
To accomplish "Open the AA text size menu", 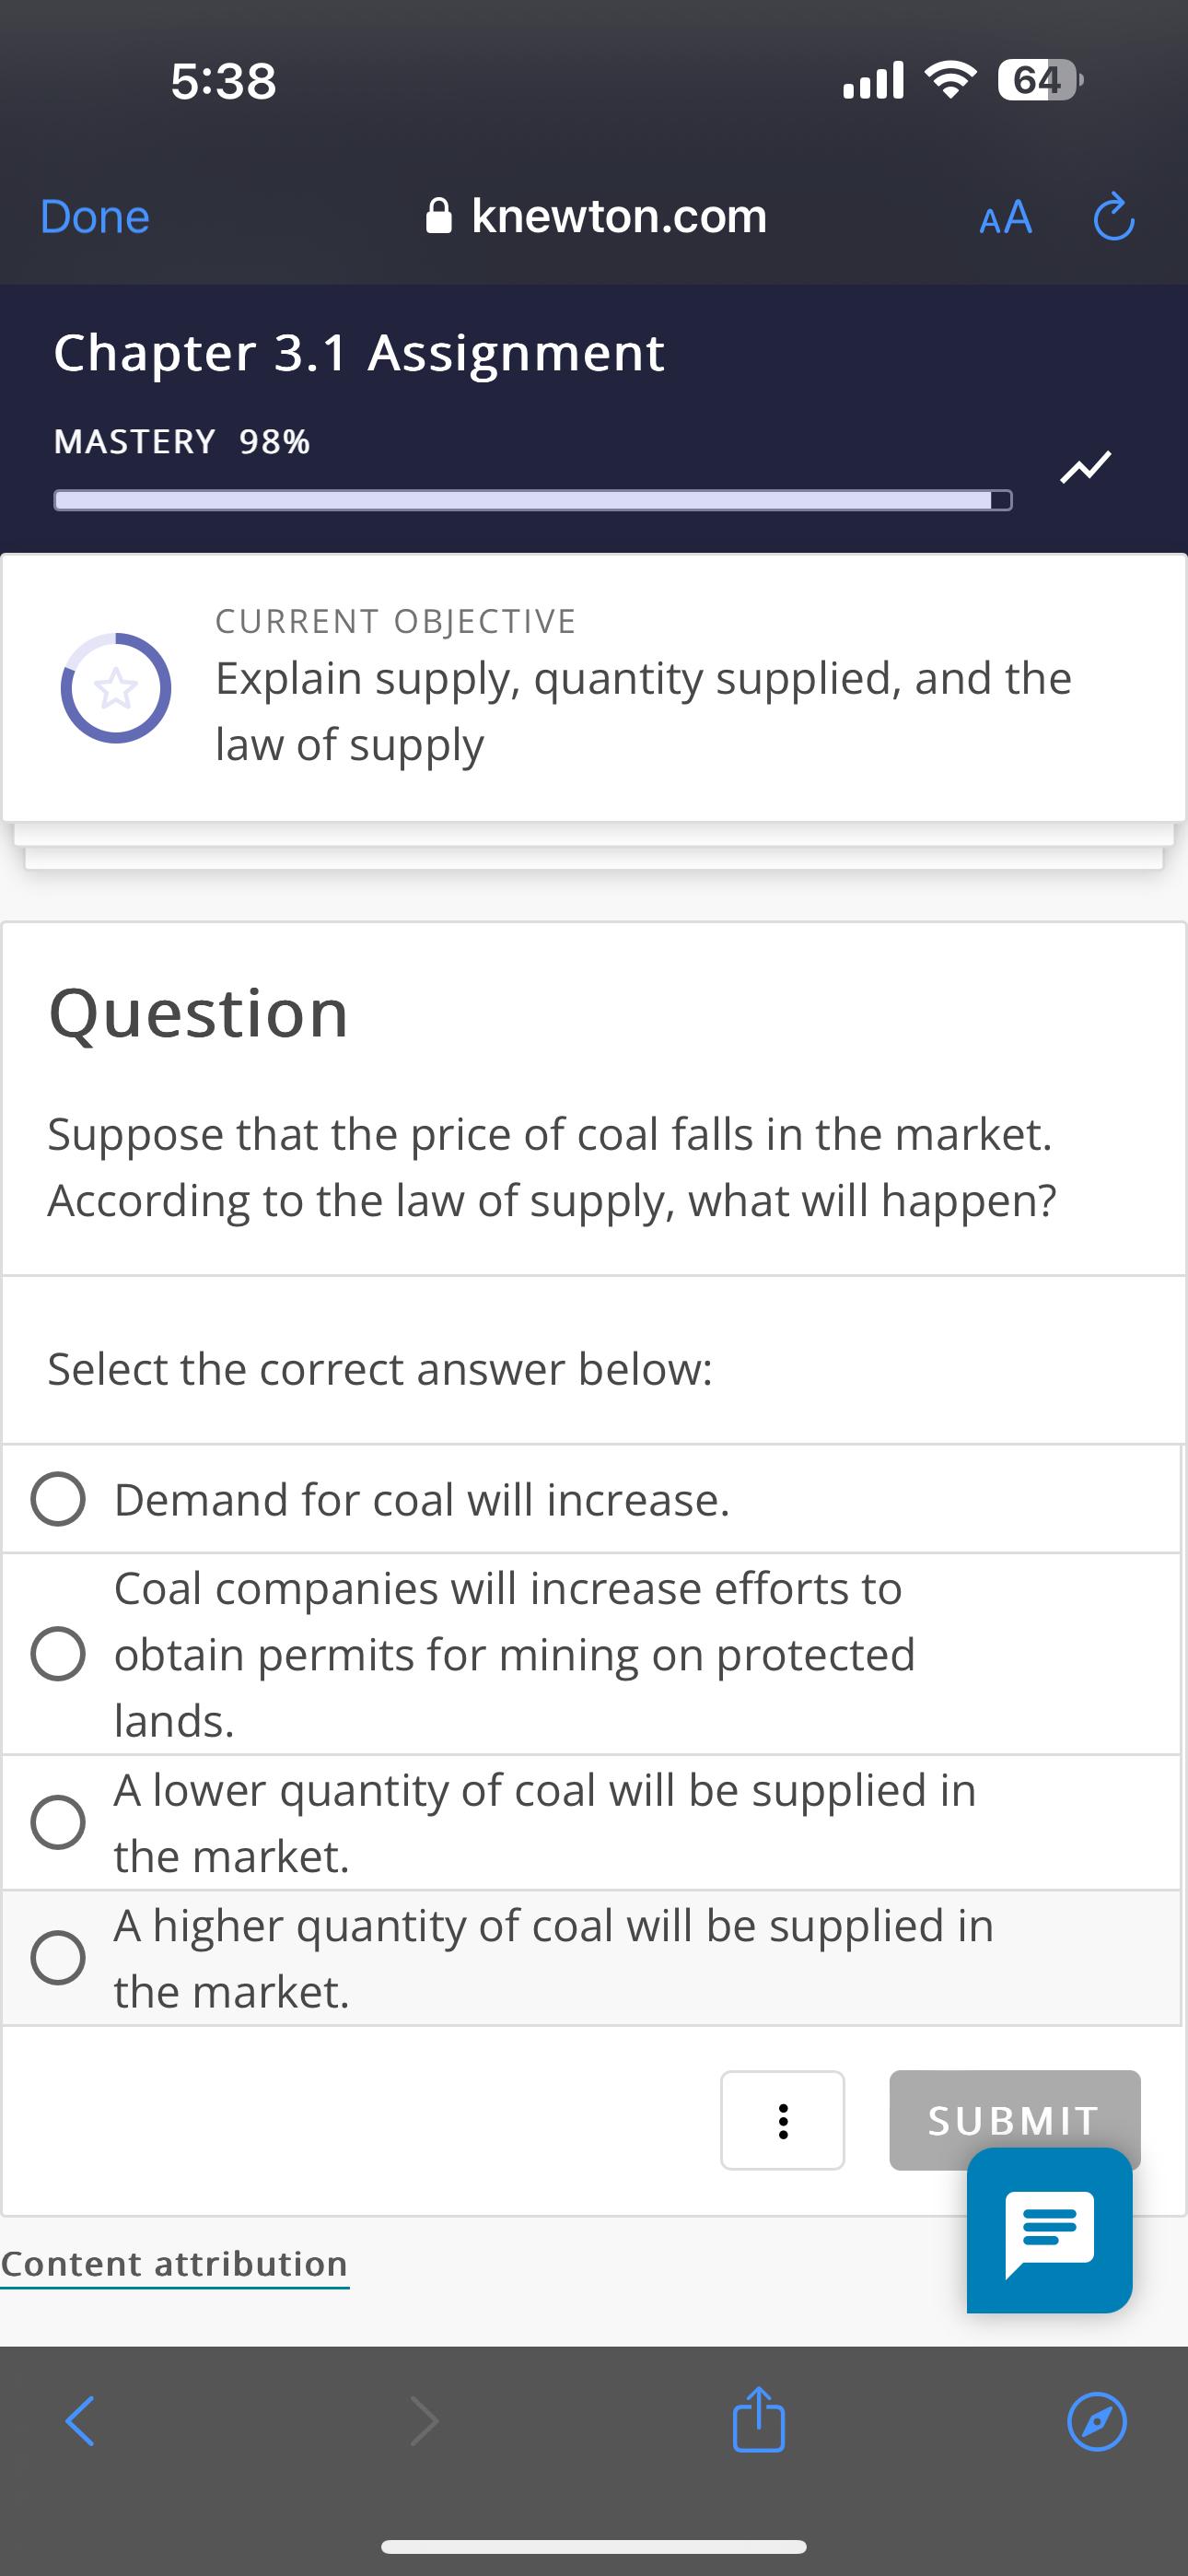I will [x=1005, y=218].
